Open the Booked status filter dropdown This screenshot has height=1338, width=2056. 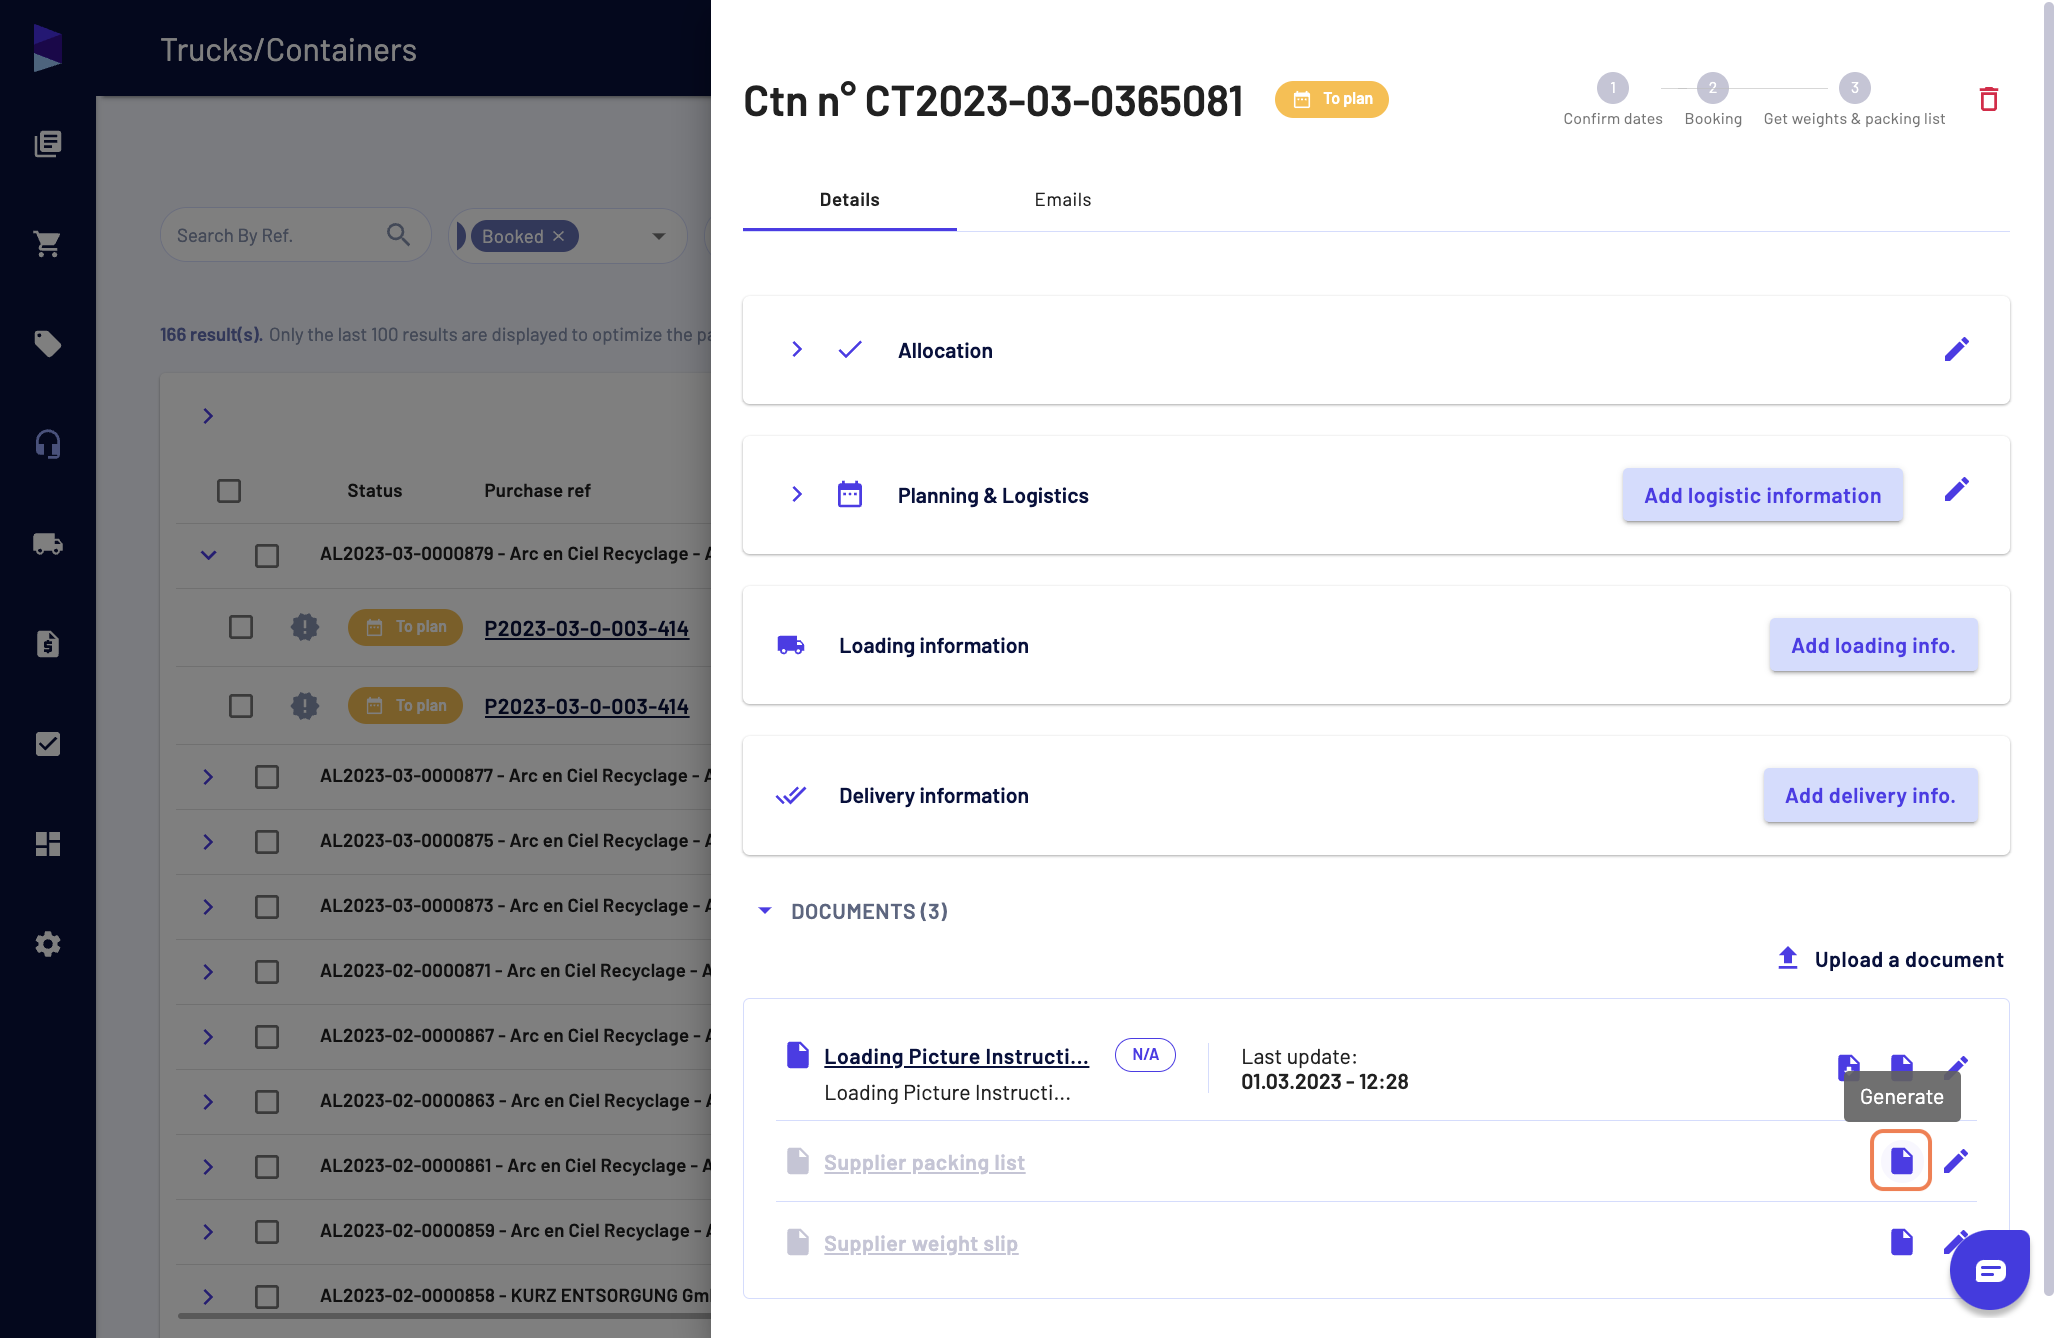point(658,236)
